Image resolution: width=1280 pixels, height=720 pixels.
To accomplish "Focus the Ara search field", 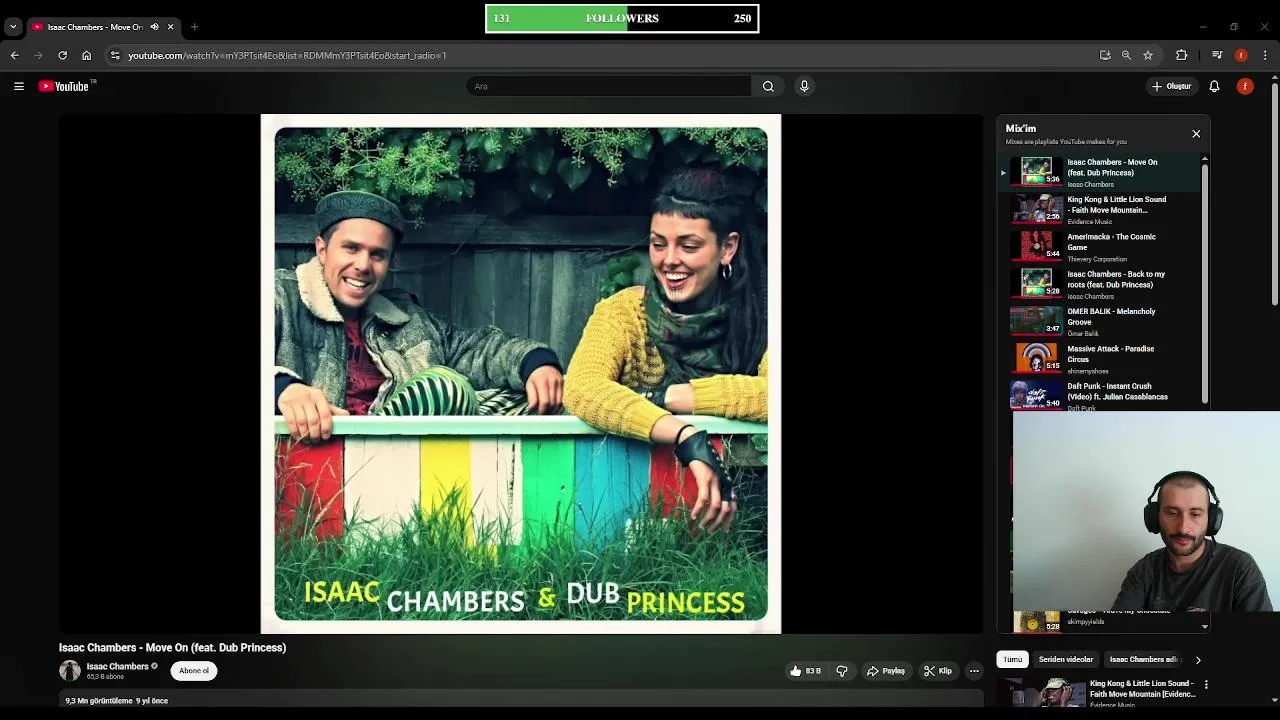I will click(608, 86).
